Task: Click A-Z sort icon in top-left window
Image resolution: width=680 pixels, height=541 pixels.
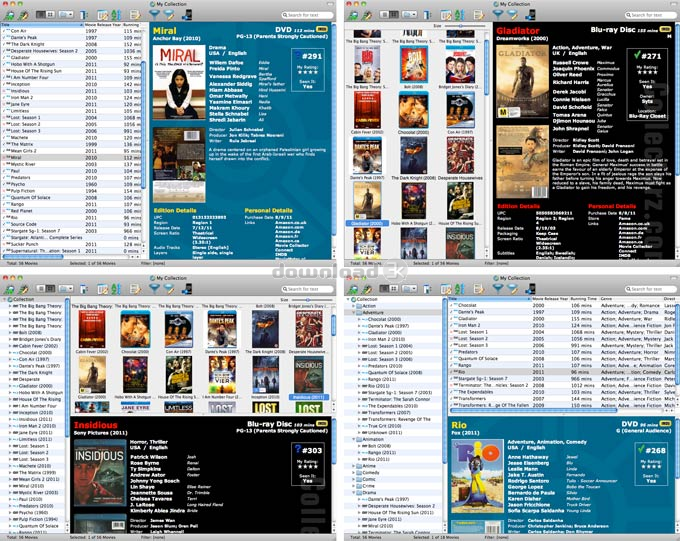Action: click(116, 15)
